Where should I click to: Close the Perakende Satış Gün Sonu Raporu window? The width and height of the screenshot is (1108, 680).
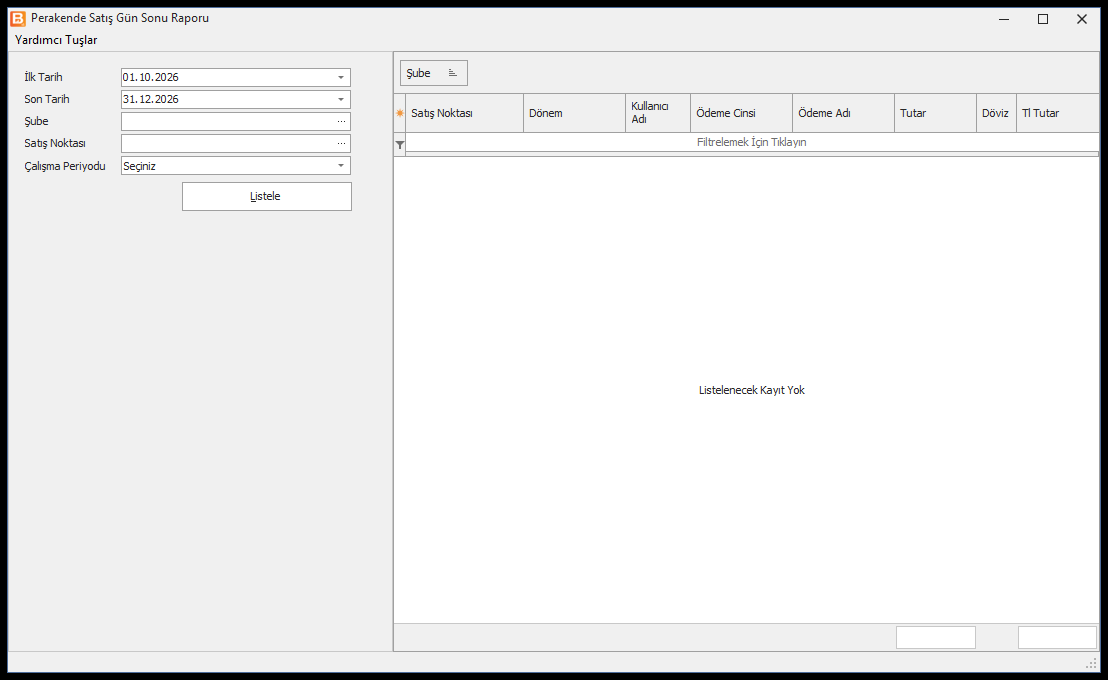pyautogui.click(x=1082, y=19)
